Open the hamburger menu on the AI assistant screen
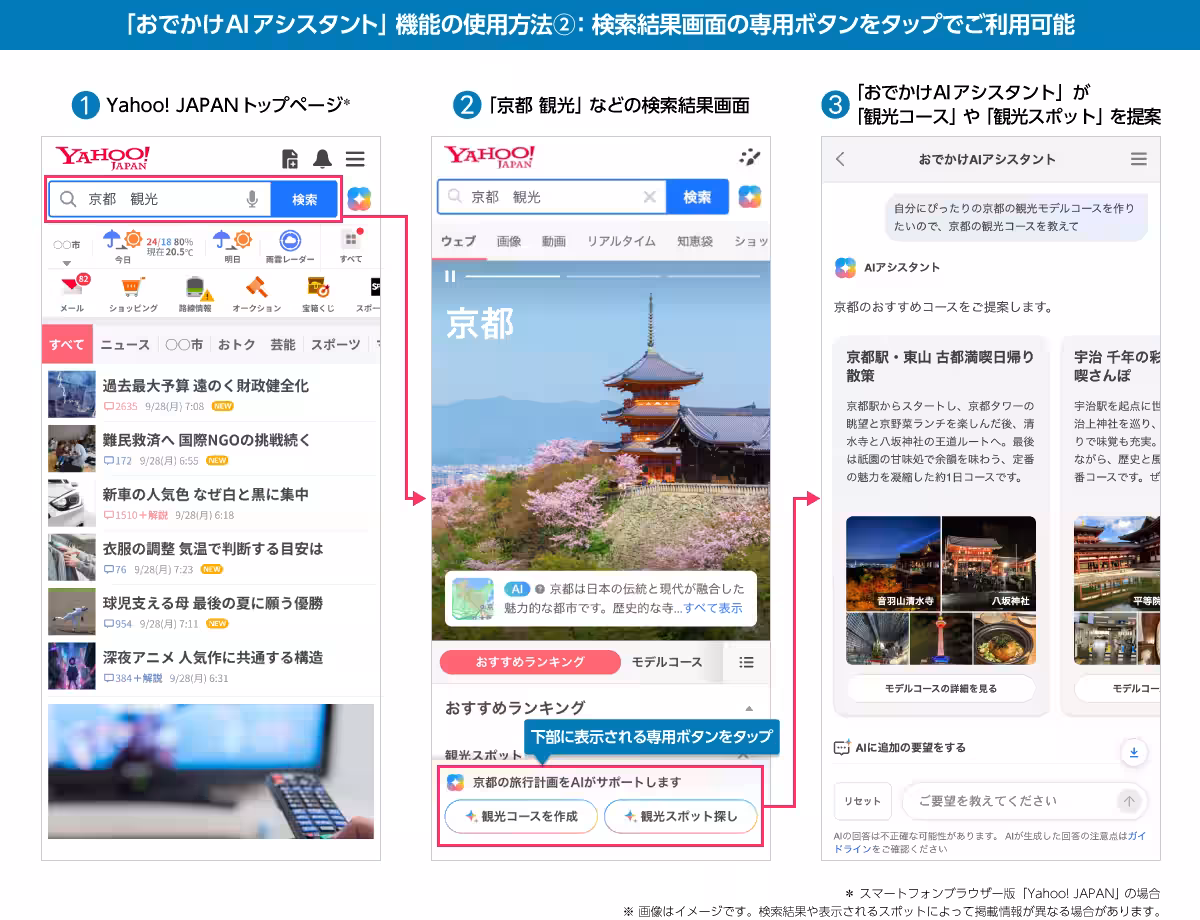The image size is (1200, 920). tap(1137, 159)
